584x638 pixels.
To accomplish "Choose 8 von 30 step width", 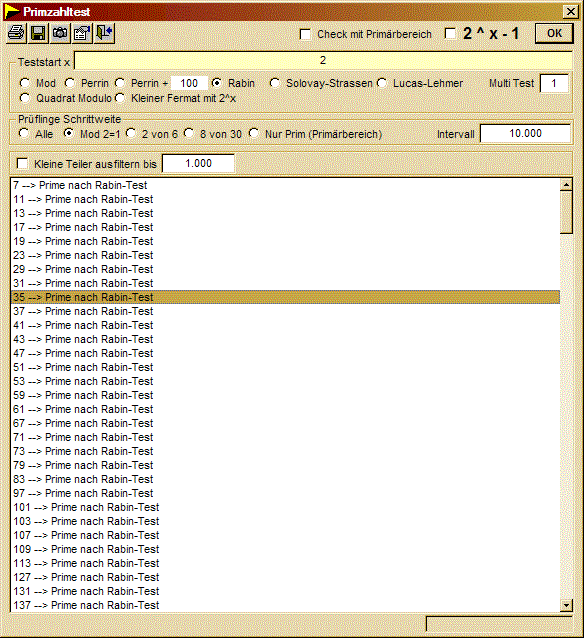I will (189, 133).
